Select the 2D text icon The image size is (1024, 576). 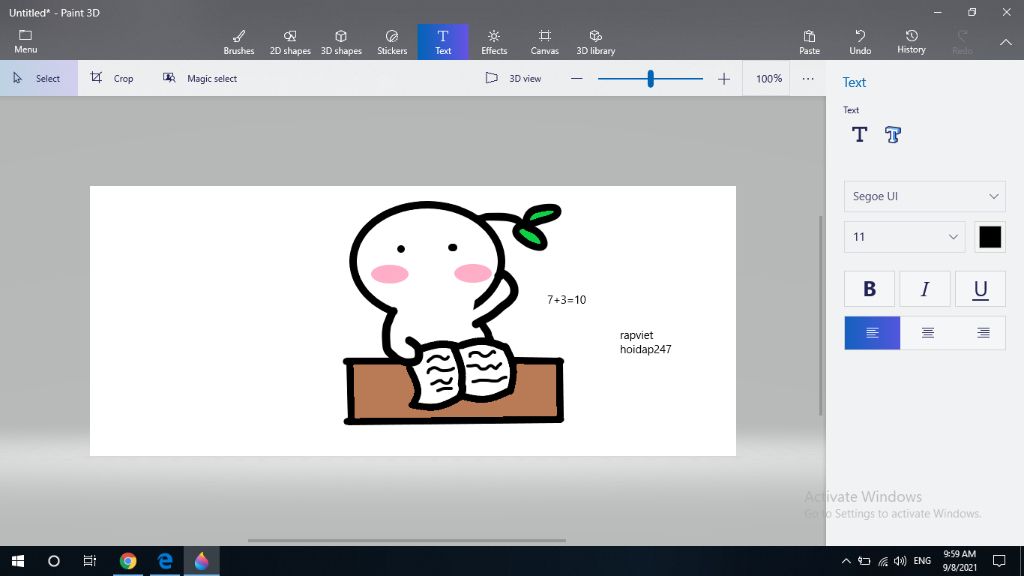[859, 135]
